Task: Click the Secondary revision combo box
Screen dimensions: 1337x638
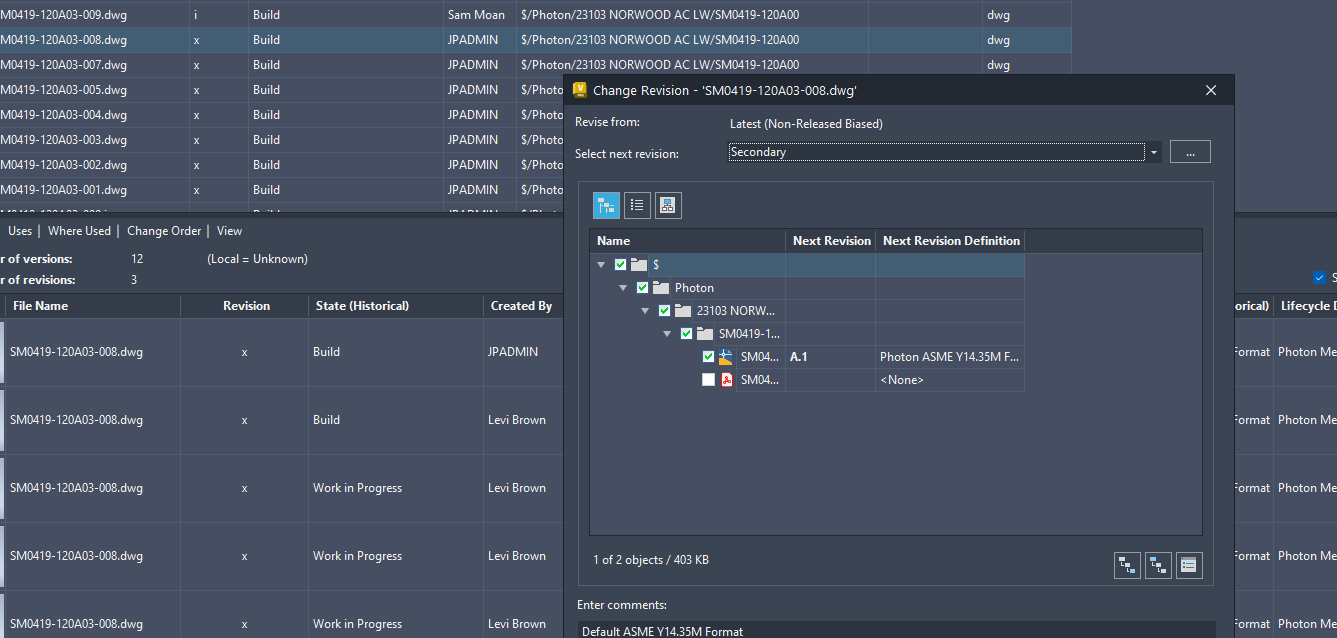Action: 936,152
